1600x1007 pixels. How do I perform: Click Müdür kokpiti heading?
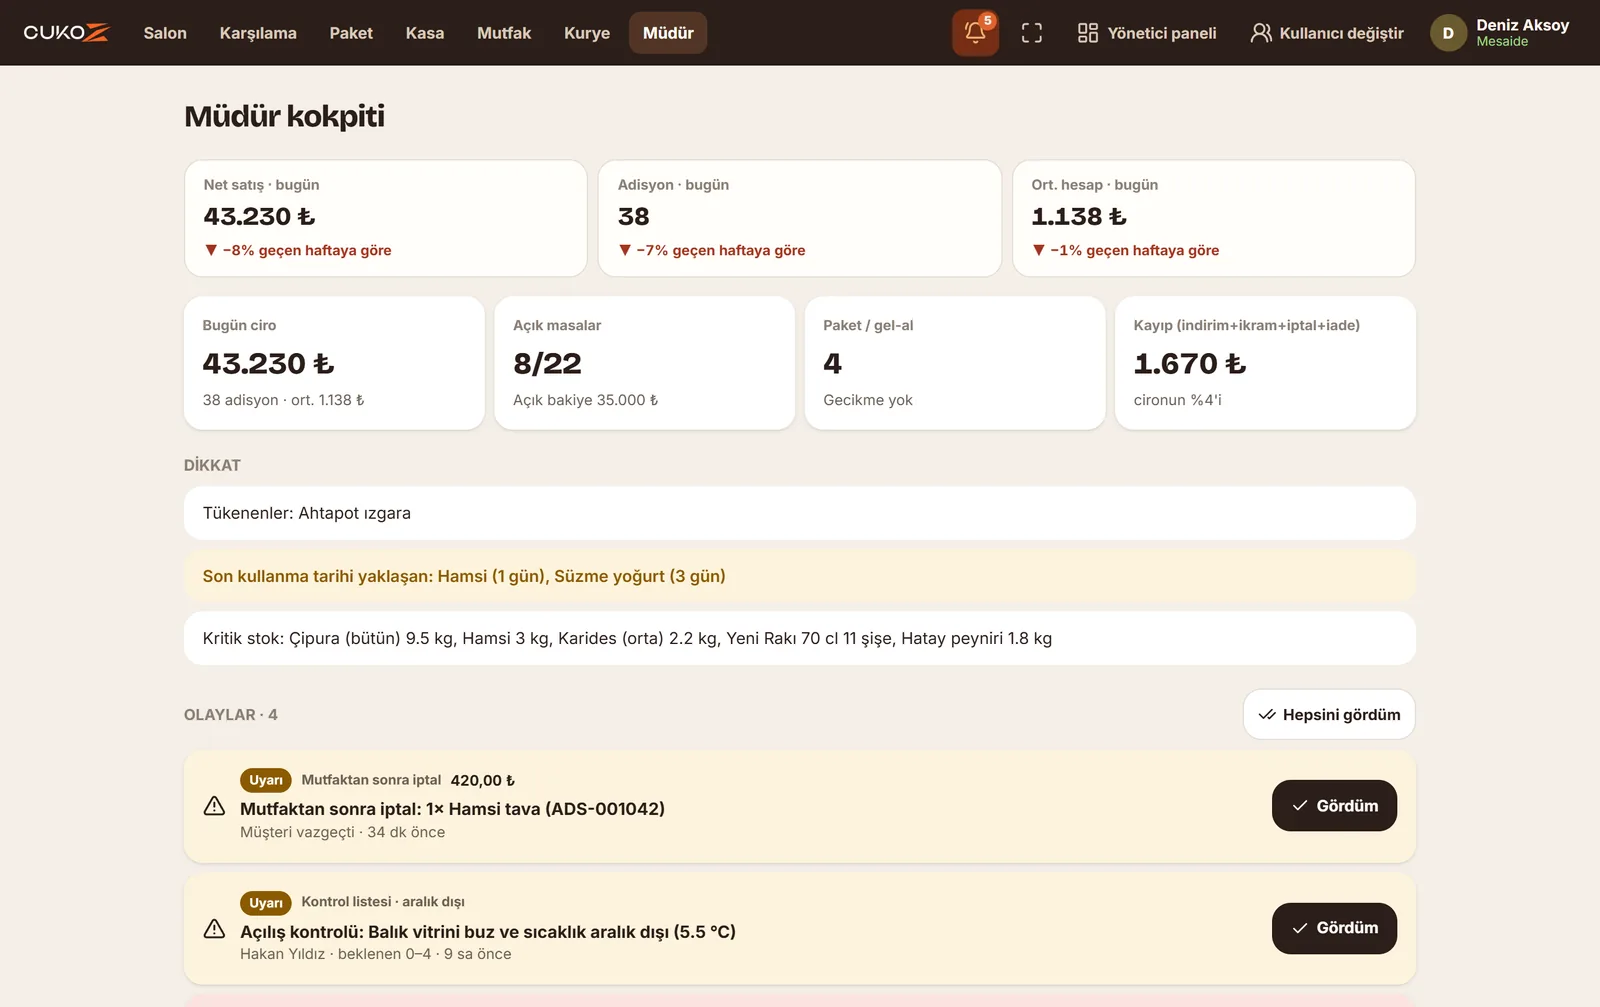pyautogui.click(x=285, y=116)
